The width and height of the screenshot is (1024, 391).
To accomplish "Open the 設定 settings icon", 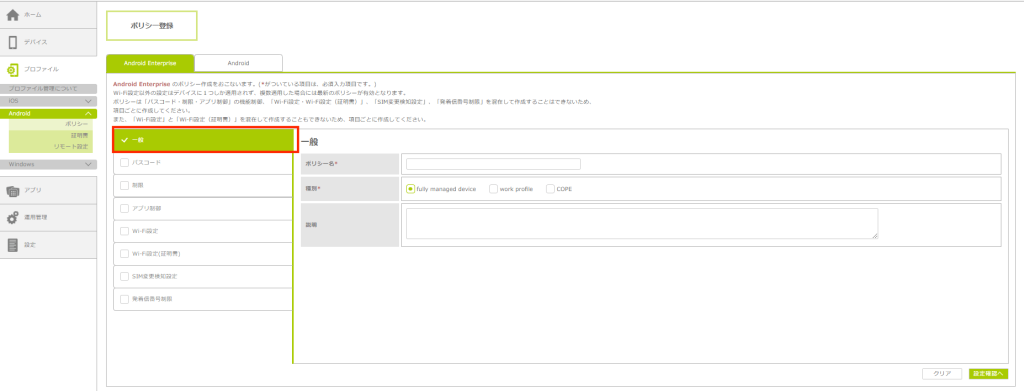I will pos(12,245).
